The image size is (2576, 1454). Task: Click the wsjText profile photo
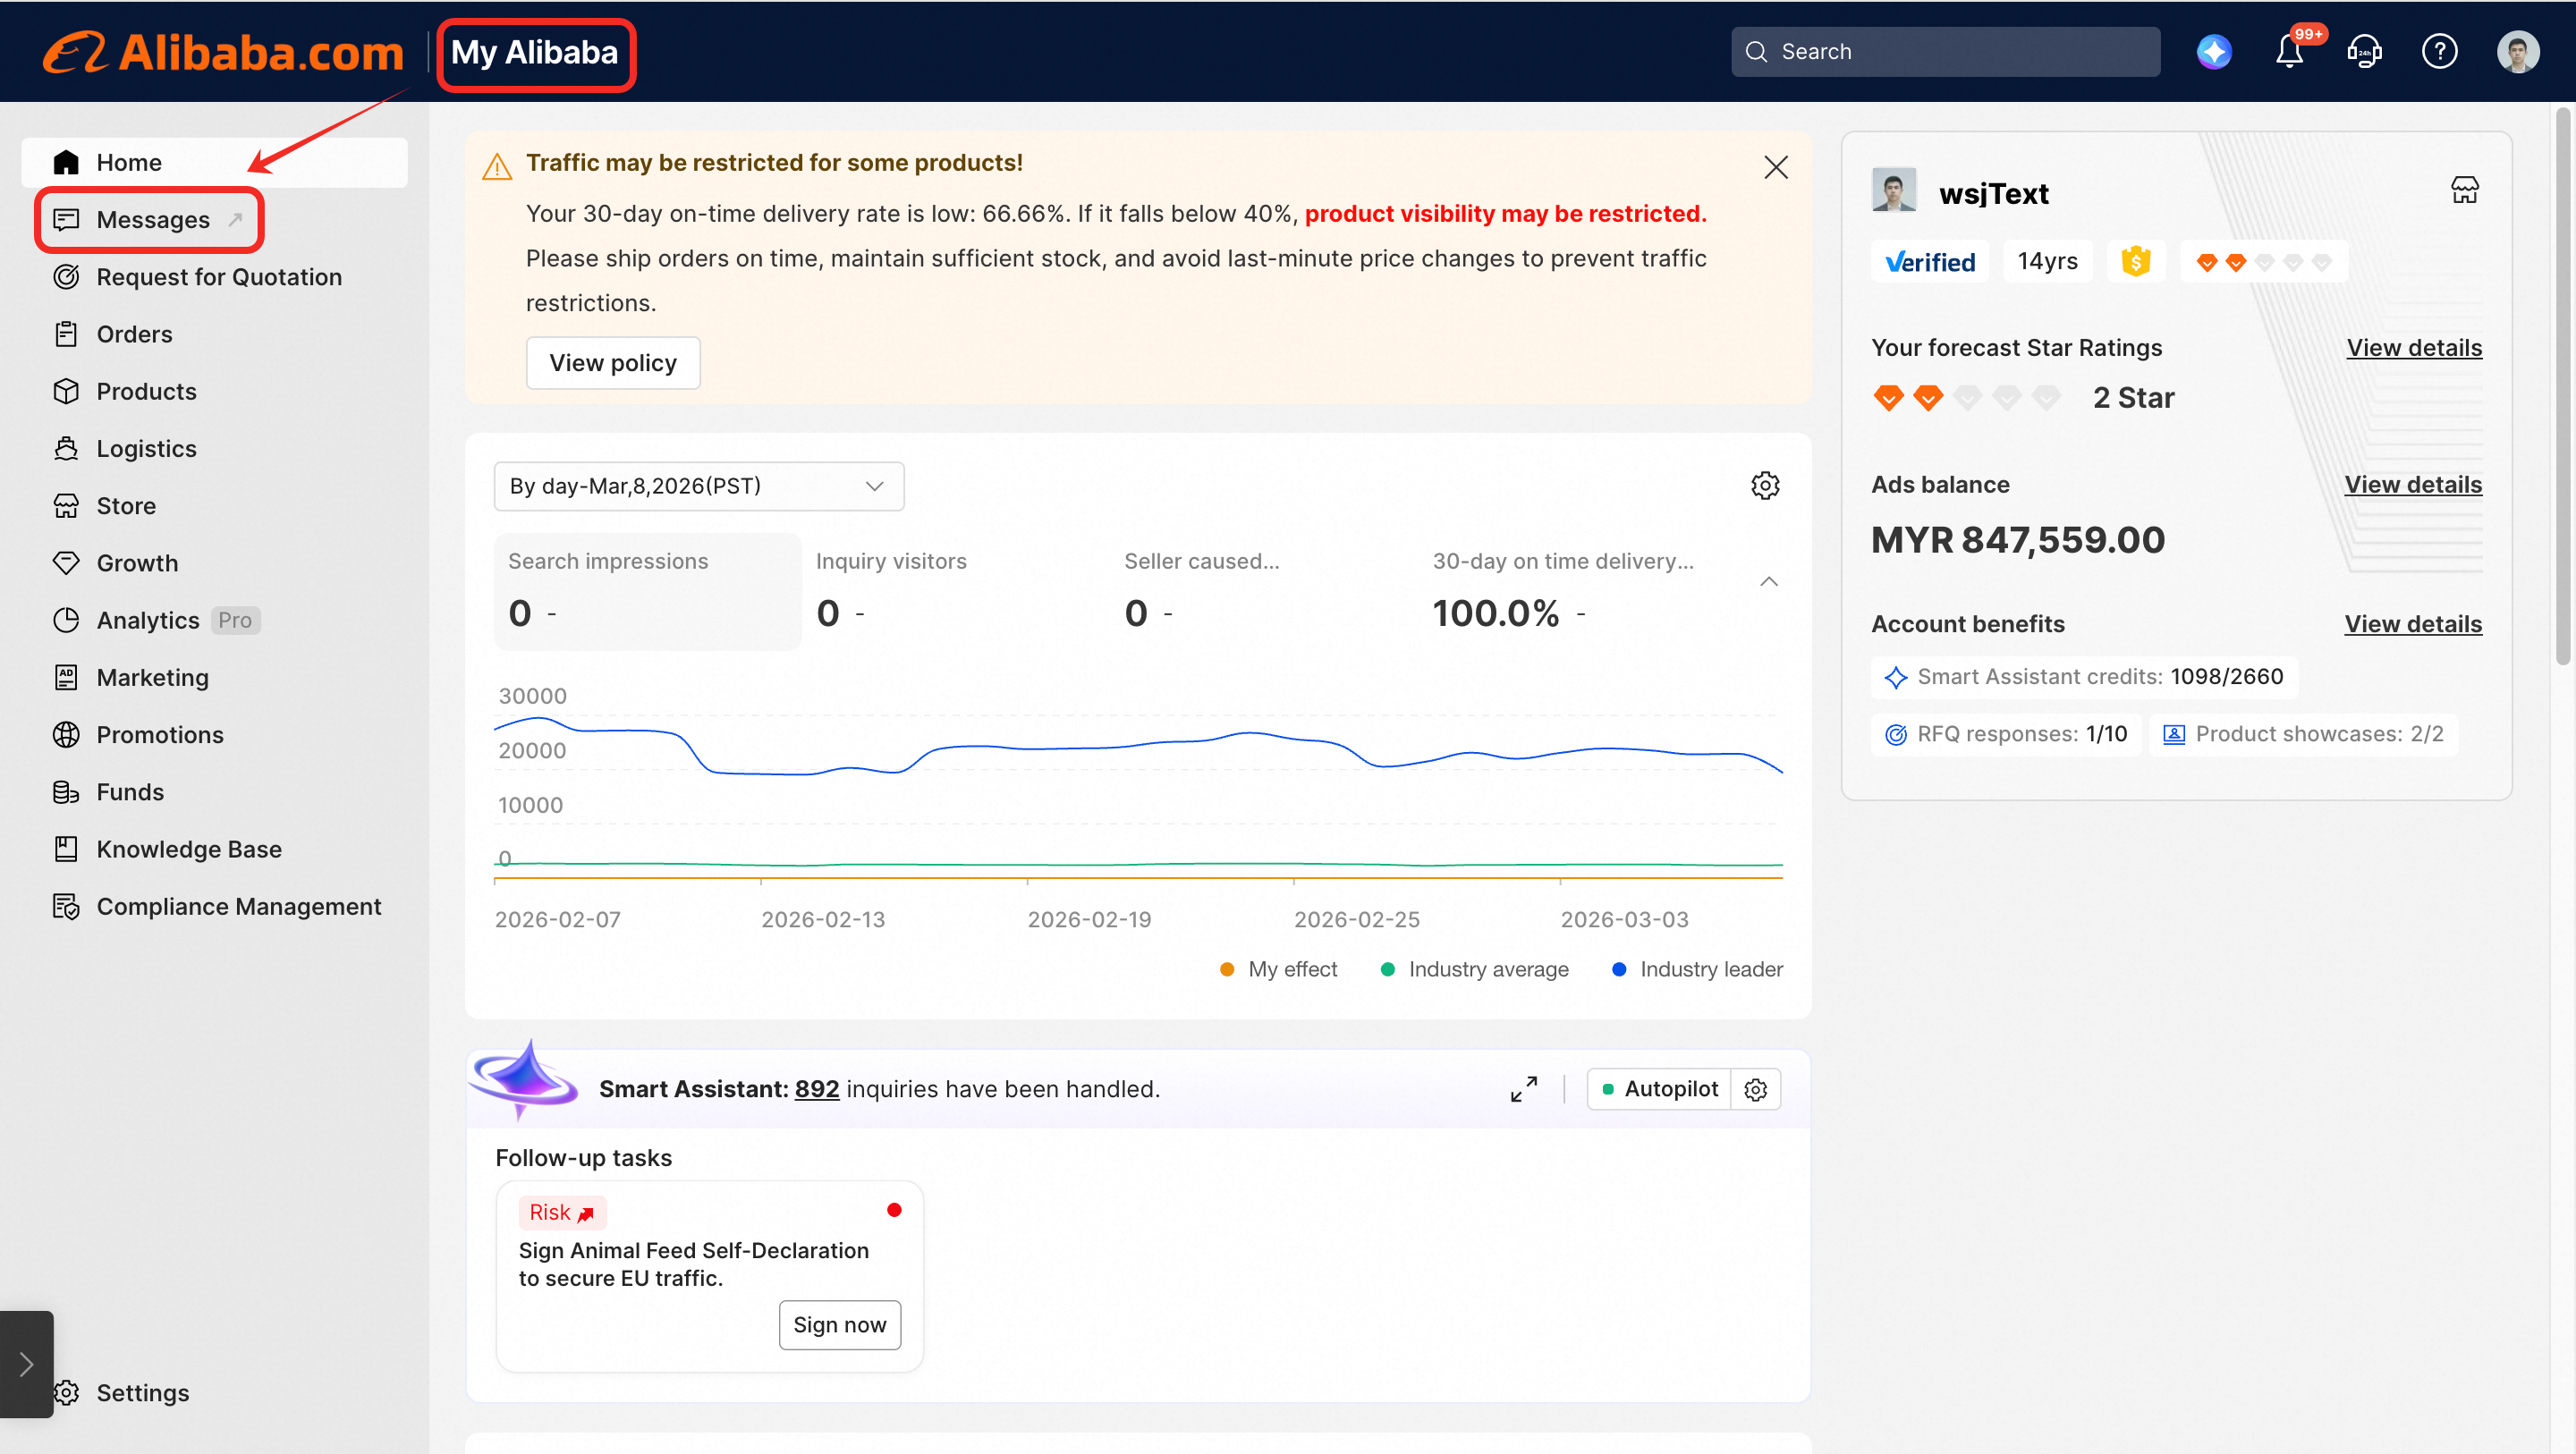pos(1893,190)
